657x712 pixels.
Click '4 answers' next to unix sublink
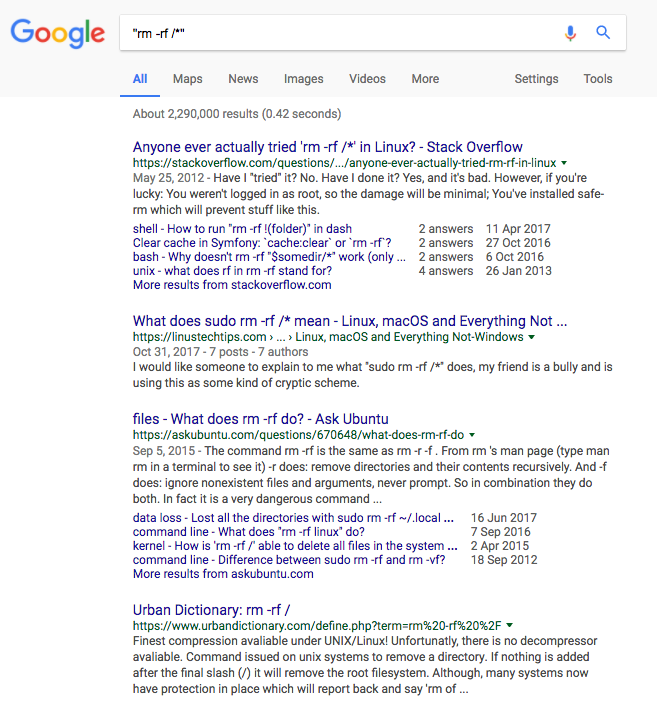pyautogui.click(x=446, y=271)
